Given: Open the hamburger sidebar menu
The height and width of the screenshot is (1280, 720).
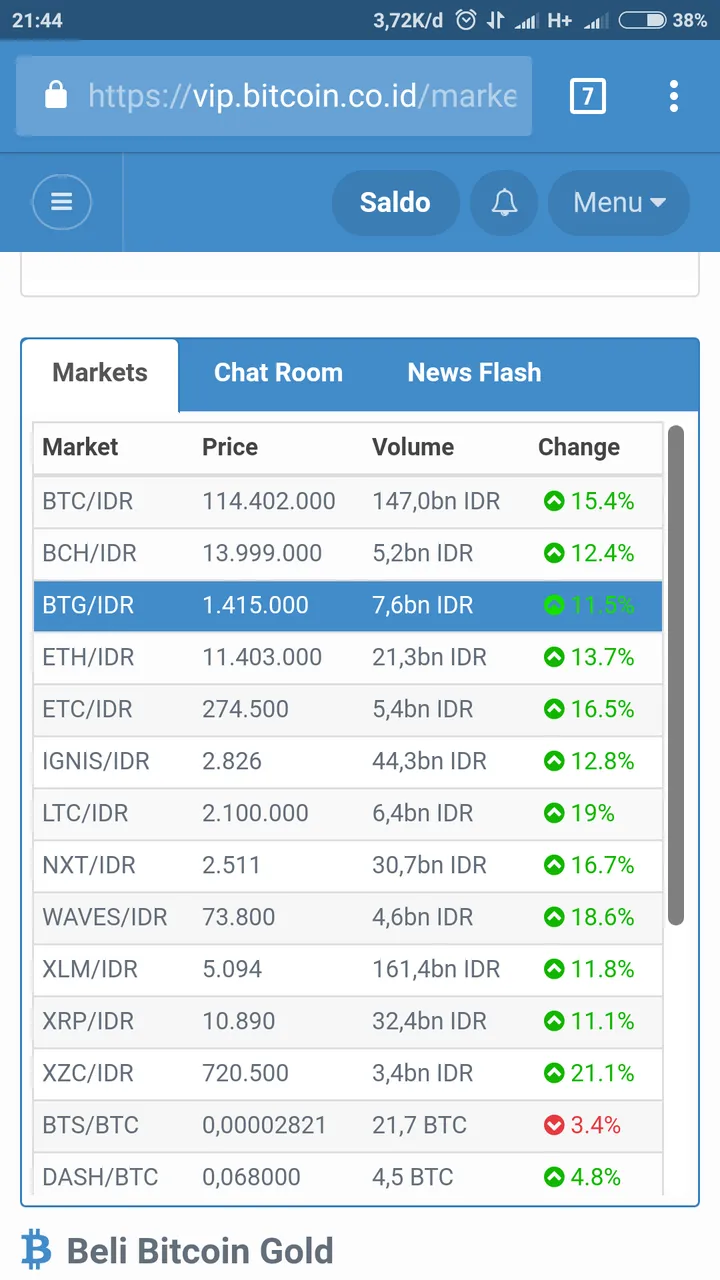Looking at the screenshot, I should 62,202.
